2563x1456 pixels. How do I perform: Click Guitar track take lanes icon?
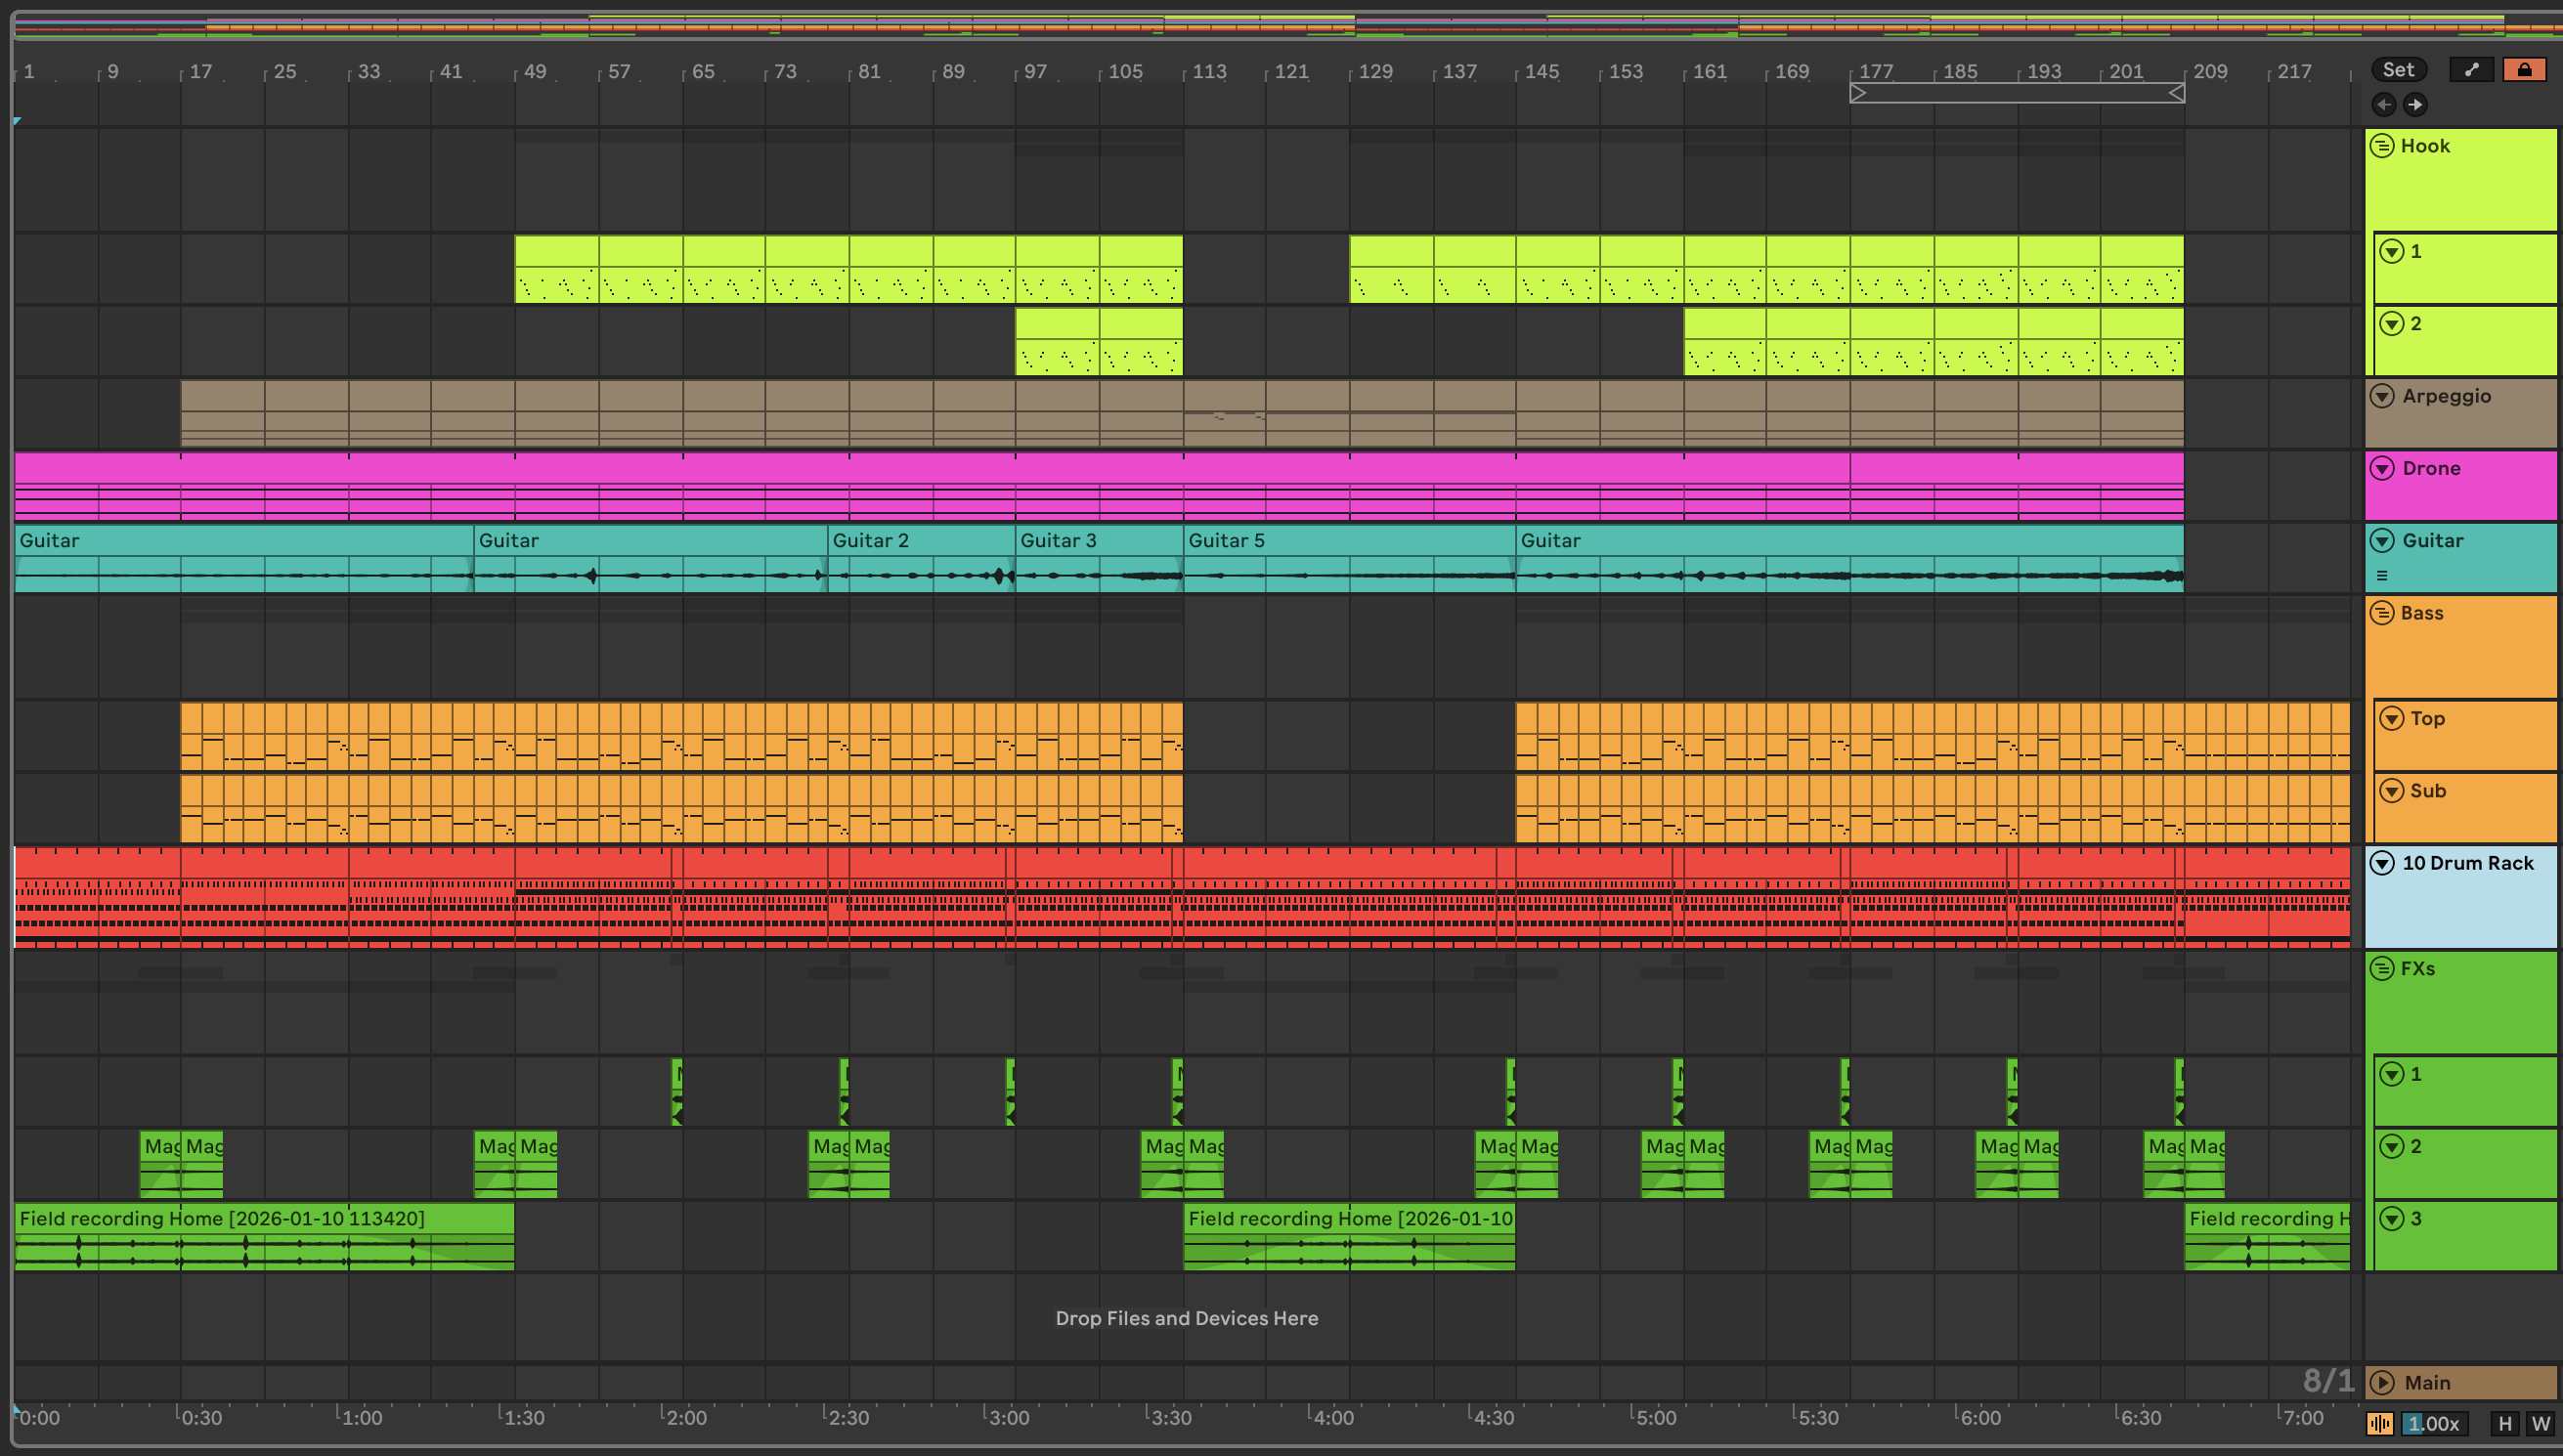click(x=2382, y=576)
